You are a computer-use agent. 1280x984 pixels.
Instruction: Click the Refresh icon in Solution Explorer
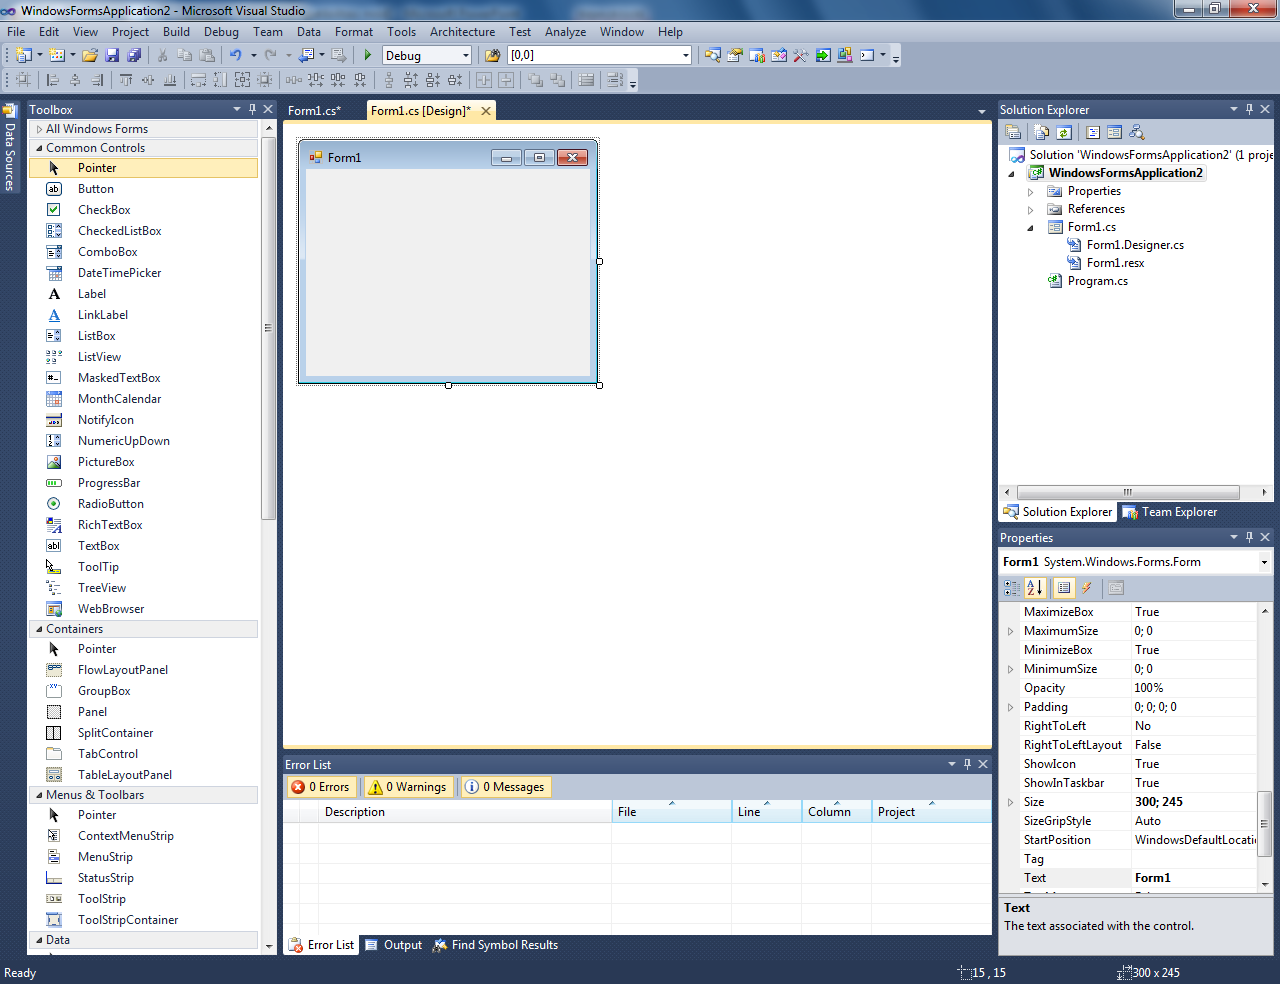point(1064,132)
